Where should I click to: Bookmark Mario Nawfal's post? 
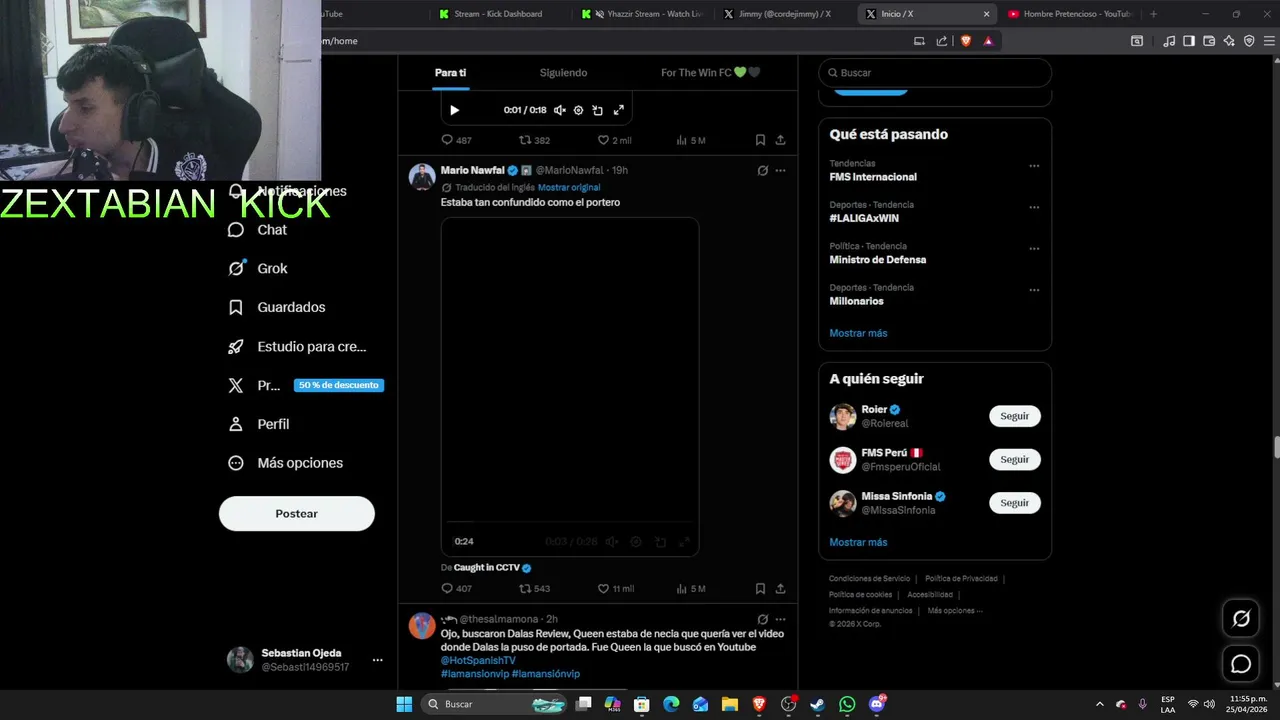coord(760,588)
